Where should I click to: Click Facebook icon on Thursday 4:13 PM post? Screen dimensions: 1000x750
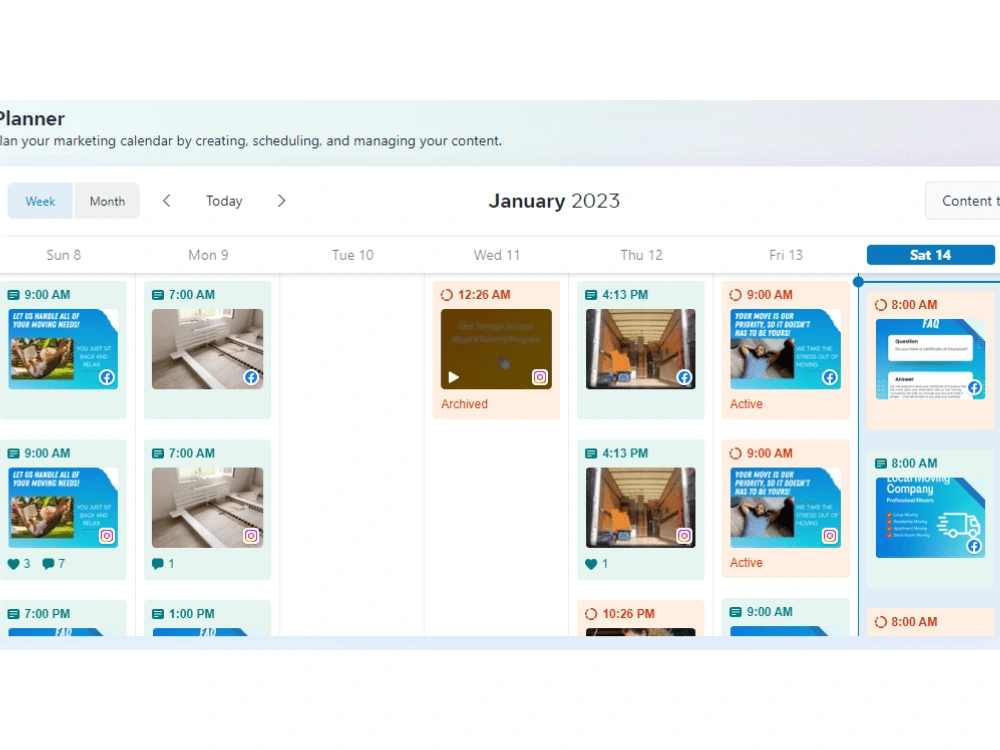(x=684, y=378)
